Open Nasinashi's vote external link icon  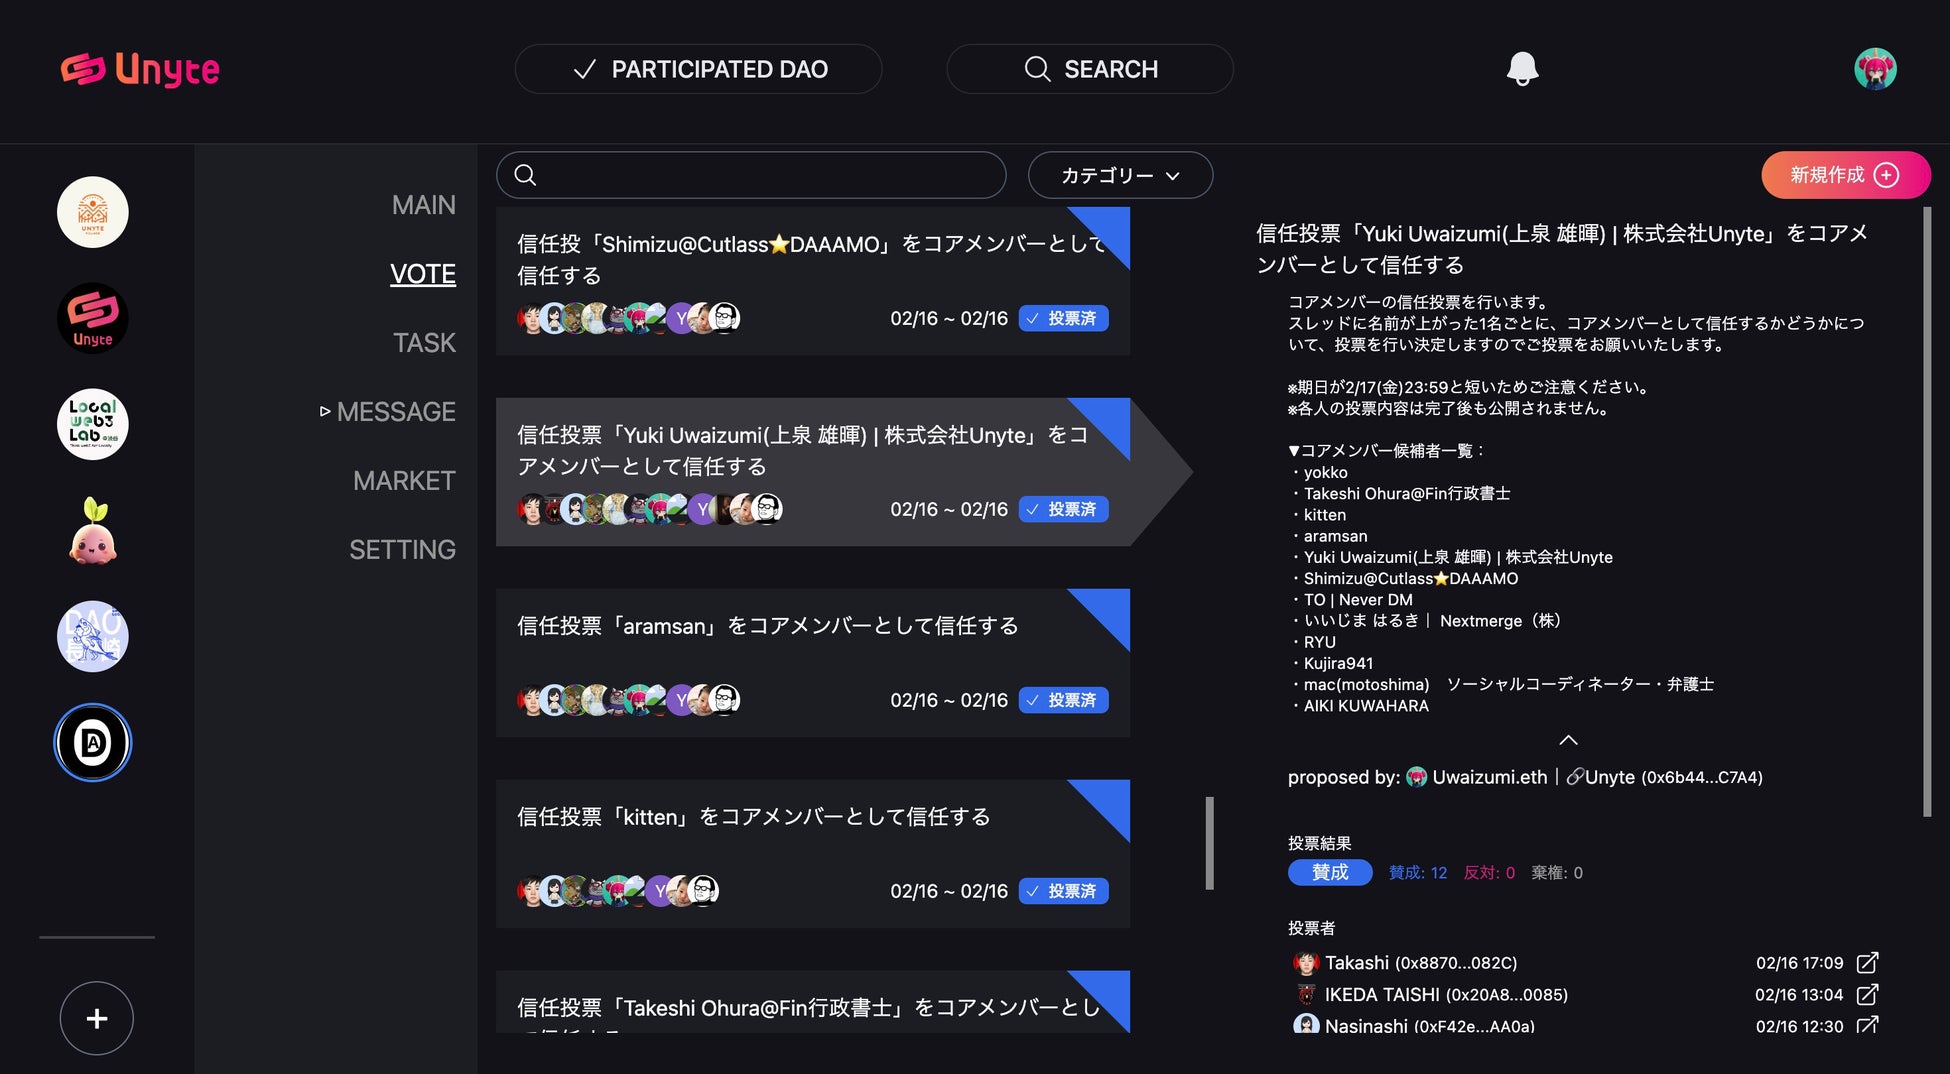pyautogui.click(x=1867, y=1025)
